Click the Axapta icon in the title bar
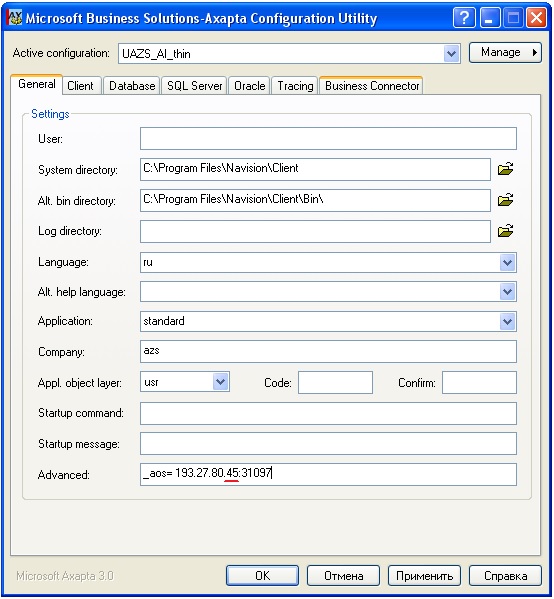 [x=15, y=18]
